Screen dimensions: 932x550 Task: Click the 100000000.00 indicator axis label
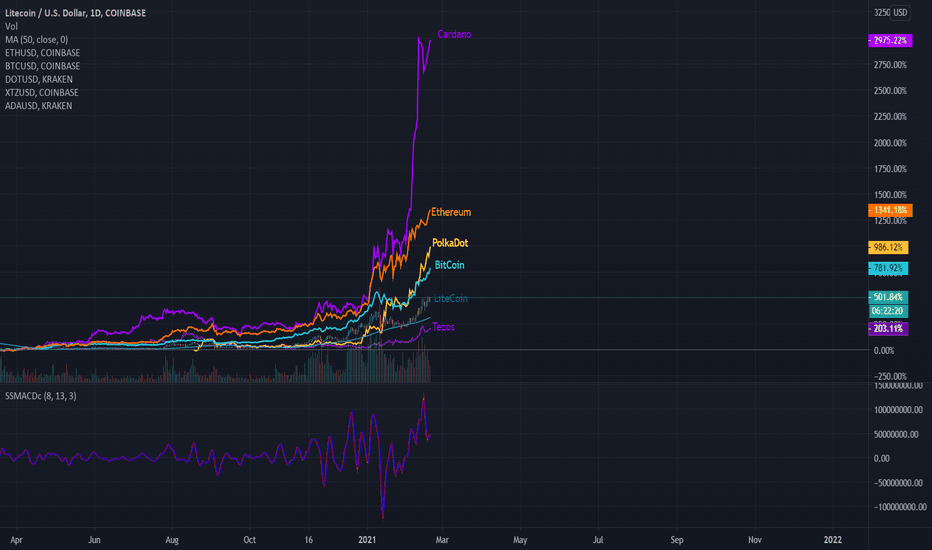(898, 410)
